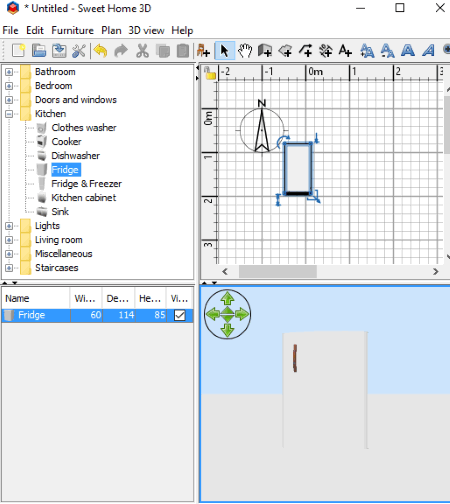Viewport: 450px width, 504px height.
Task: Select the Create polylines tool
Action: pyautogui.click(x=306, y=51)
